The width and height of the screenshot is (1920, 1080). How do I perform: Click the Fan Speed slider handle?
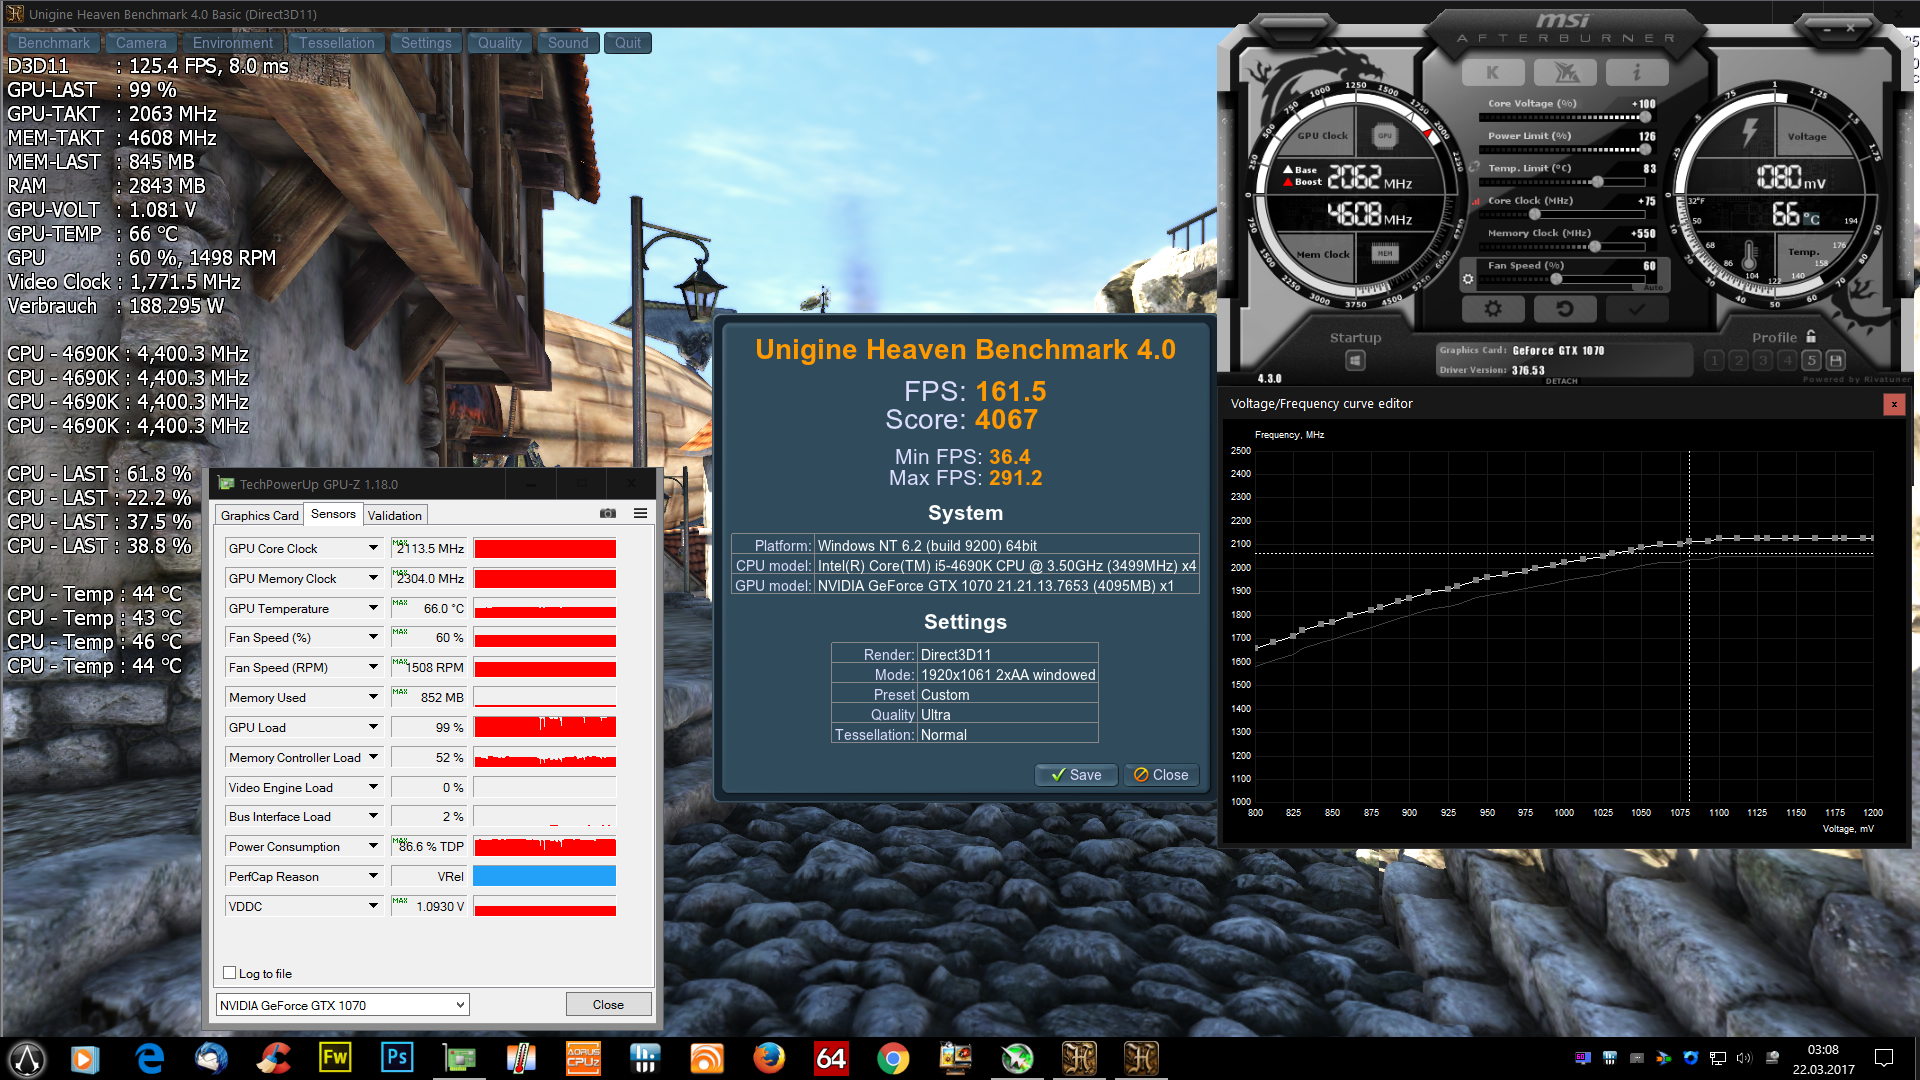pyautogui.click(x=1556, y=280)
